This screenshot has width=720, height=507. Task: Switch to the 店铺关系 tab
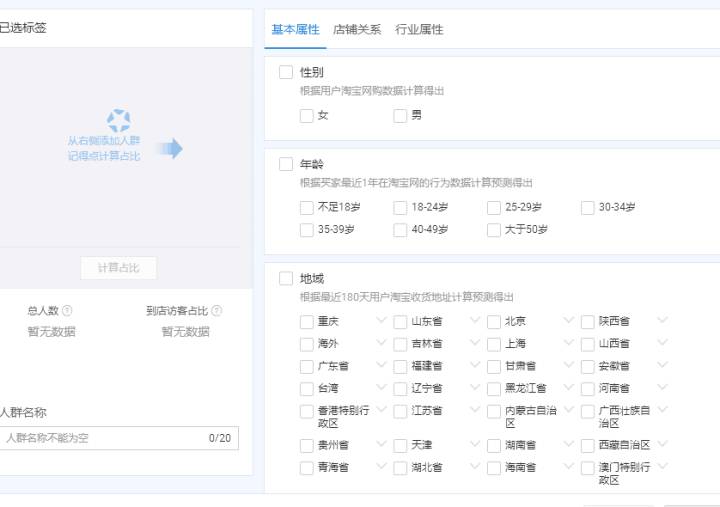(357, 29)
